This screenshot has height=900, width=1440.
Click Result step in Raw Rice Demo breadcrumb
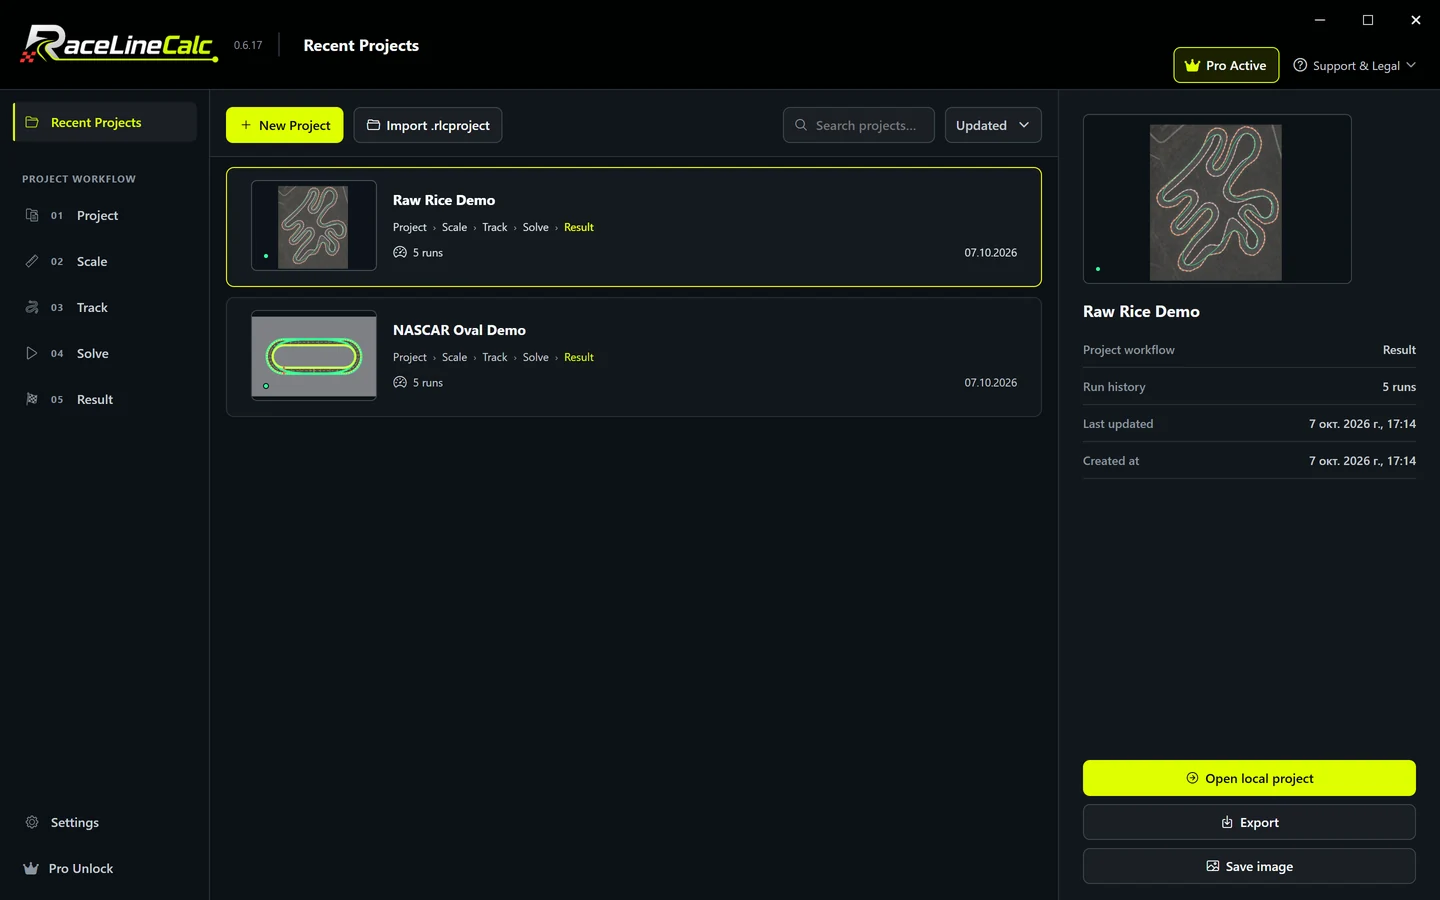click(579, 227)
